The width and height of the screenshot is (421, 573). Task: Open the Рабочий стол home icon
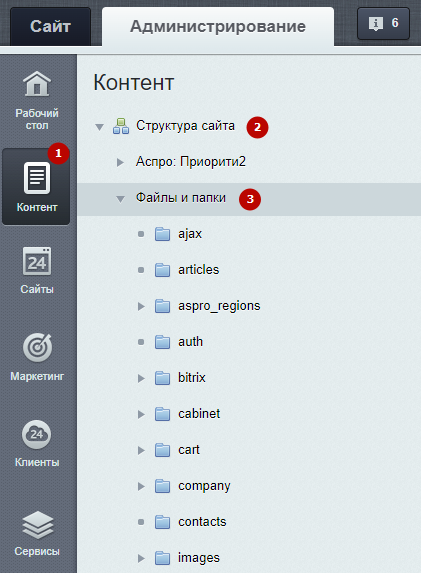[37, 84]
